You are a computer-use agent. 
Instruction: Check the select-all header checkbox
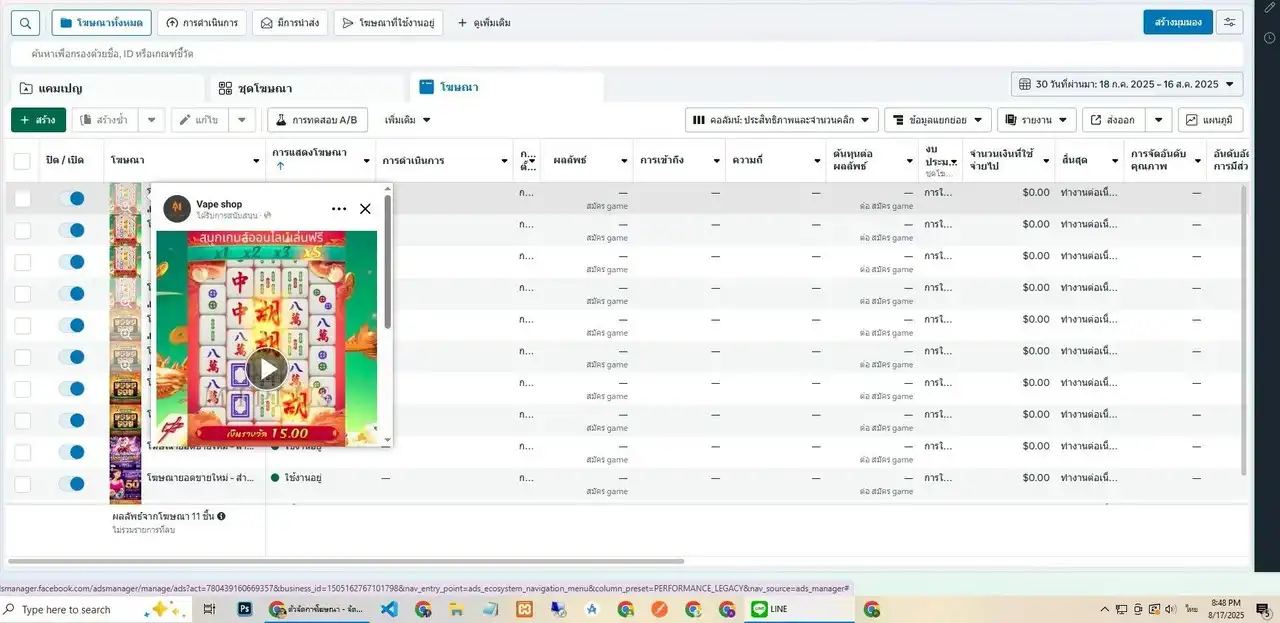point(22,160)
